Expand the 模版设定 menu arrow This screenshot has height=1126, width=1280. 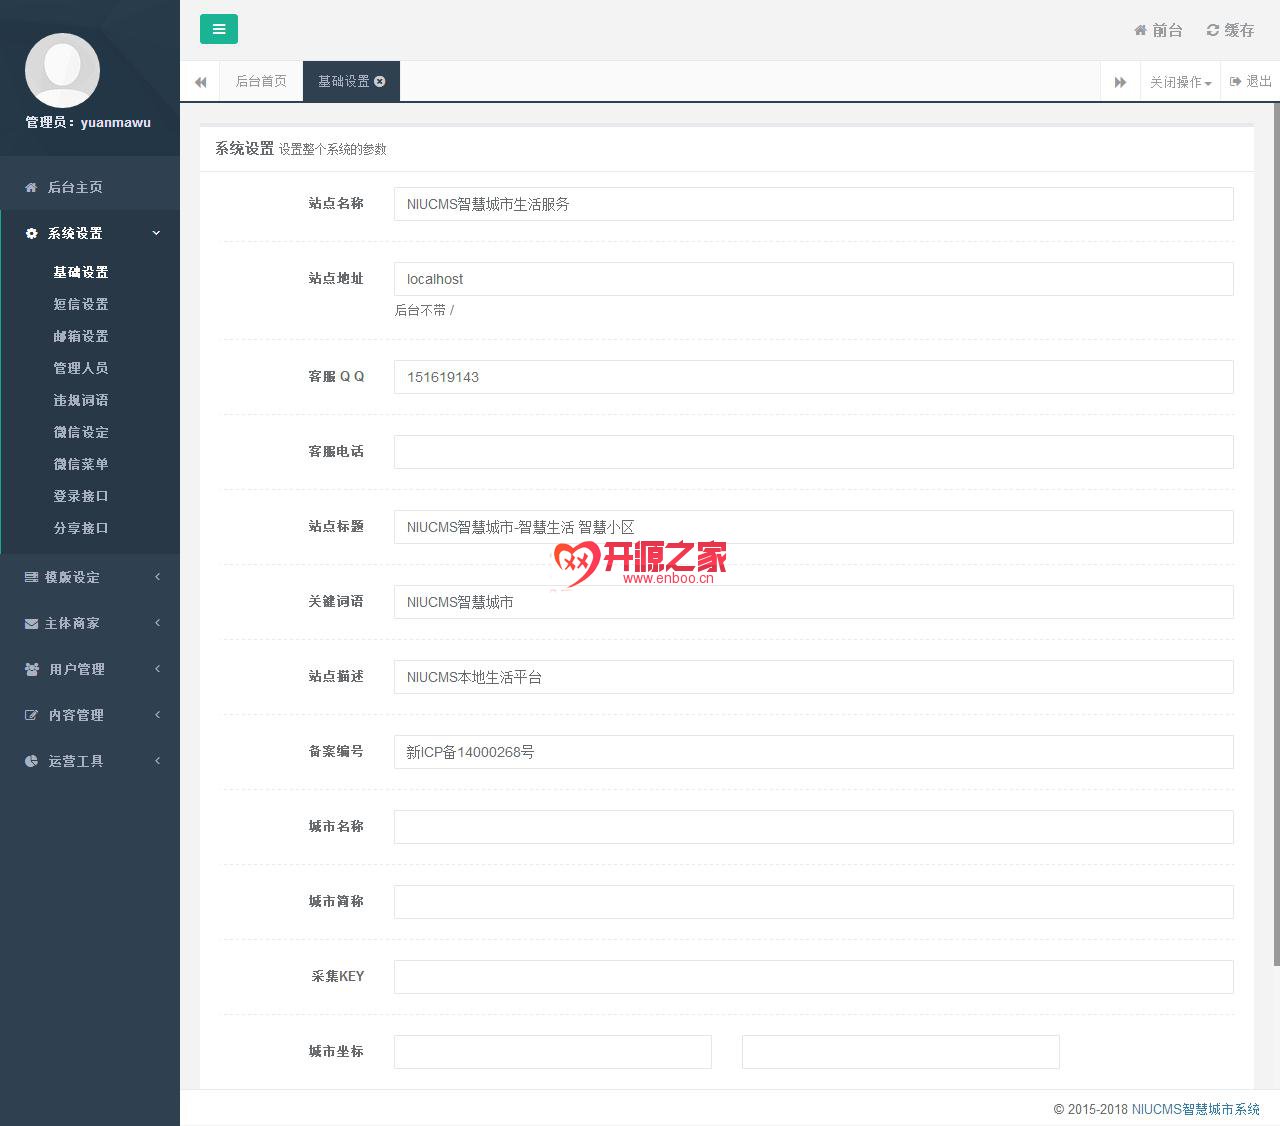[157, 577]
